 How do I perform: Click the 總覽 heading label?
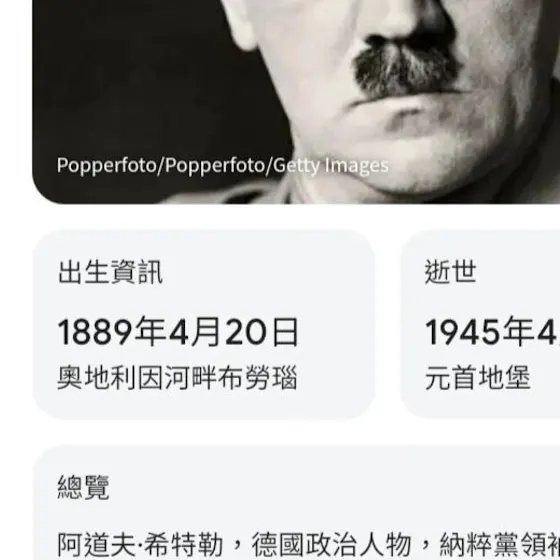[x=83, y=488]
